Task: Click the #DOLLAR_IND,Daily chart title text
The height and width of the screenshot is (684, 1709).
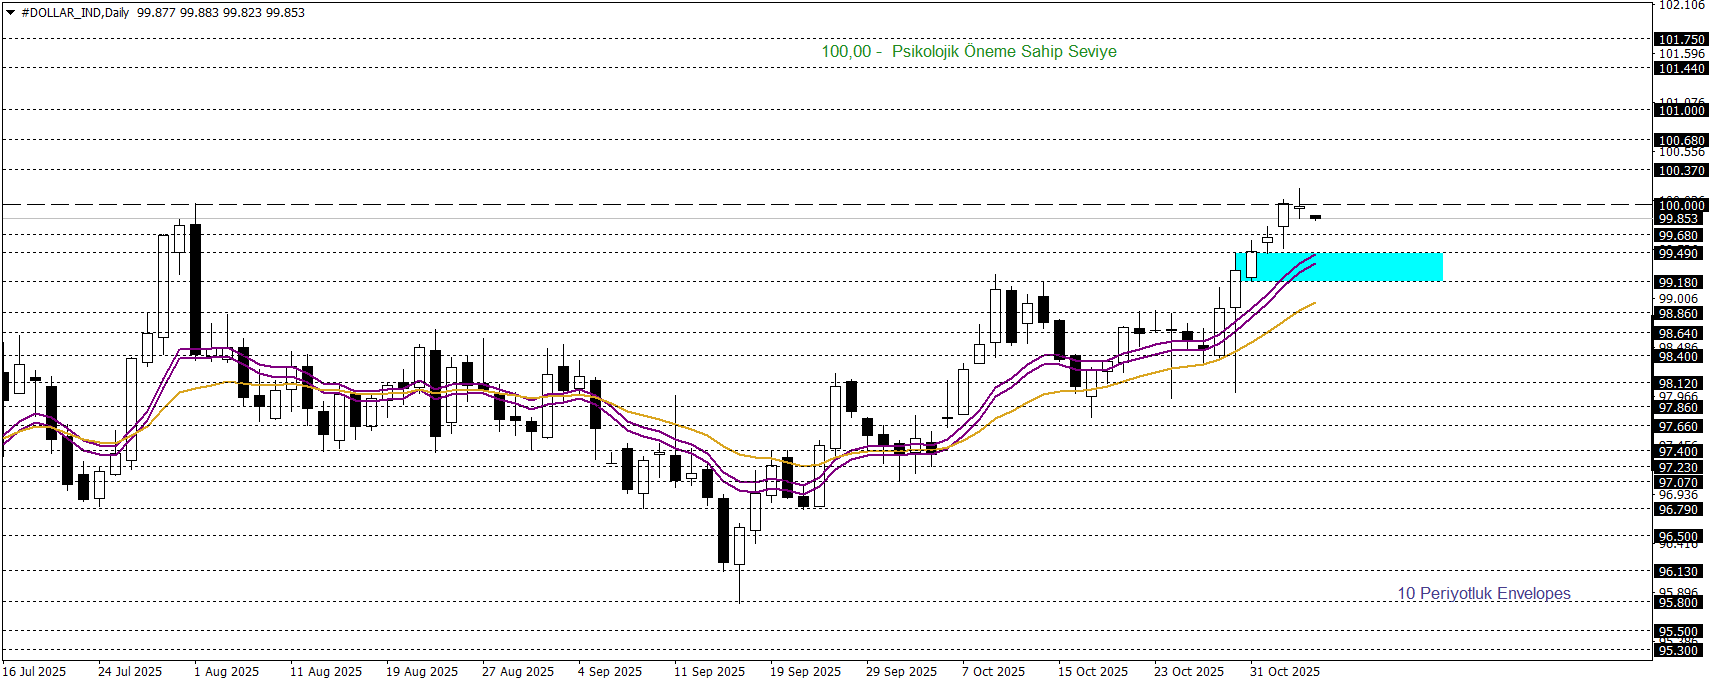Action: [75, 13]
